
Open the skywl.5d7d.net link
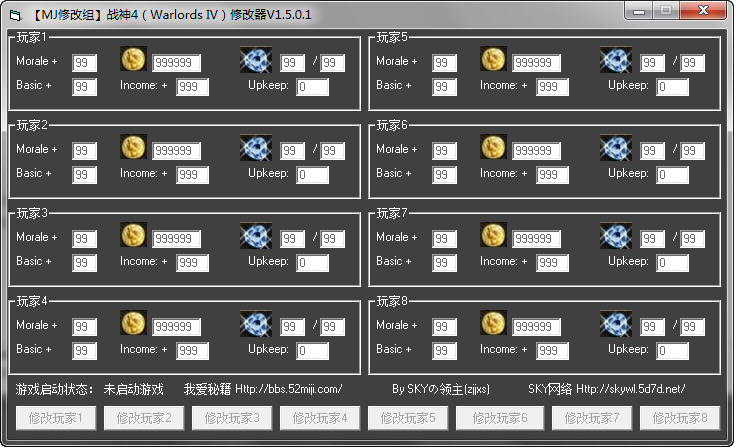(630, 389)
